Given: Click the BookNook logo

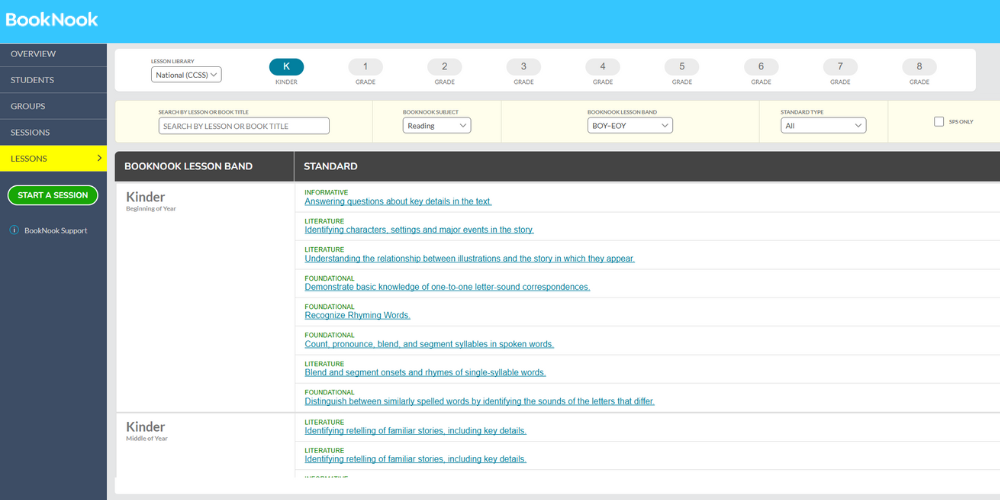Looking at the screenshot, I should point(50,19).
